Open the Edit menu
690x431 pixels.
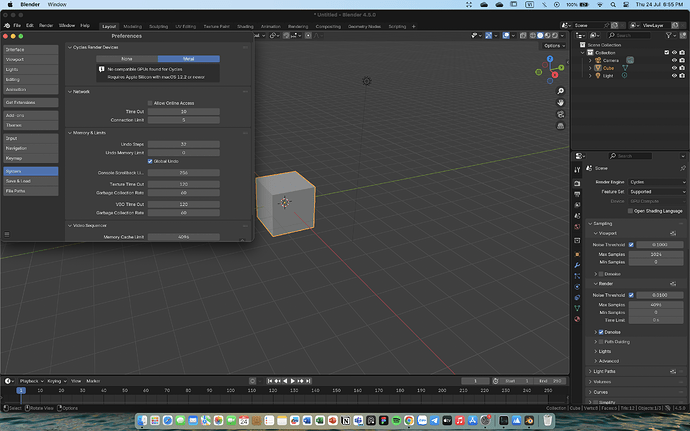click(x=29, y=26)
